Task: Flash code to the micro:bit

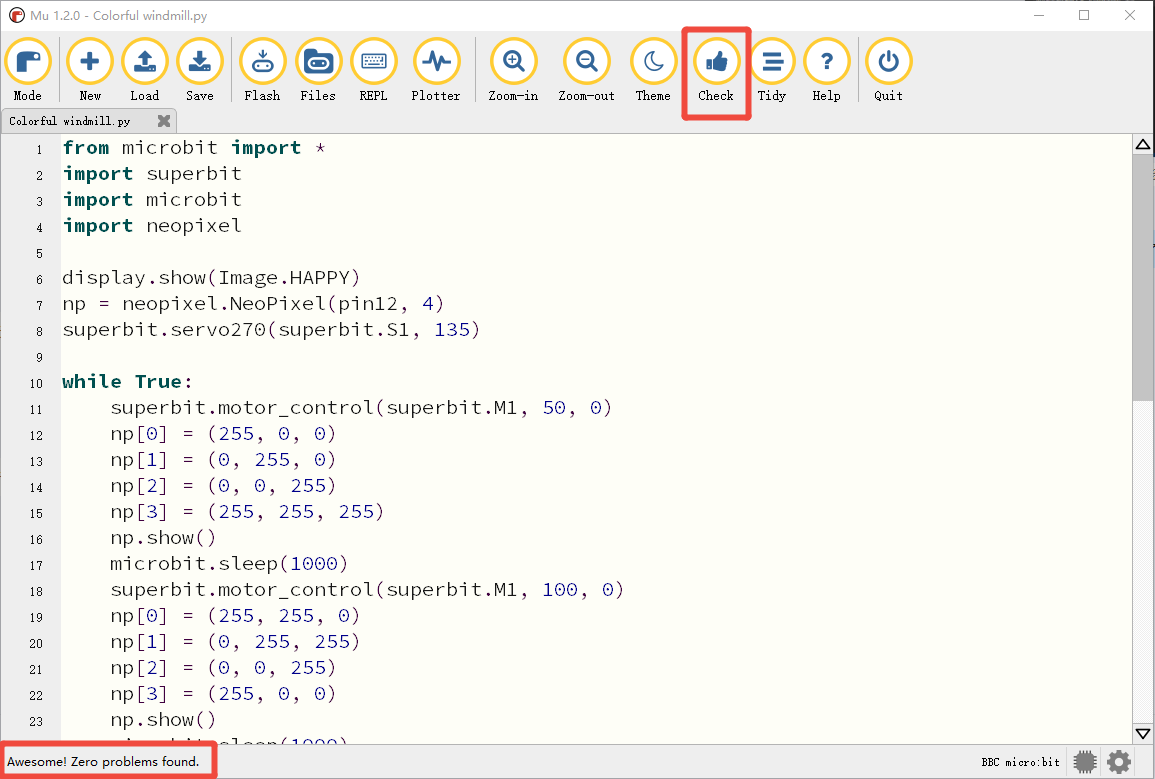Action: [x=262, y=71]
